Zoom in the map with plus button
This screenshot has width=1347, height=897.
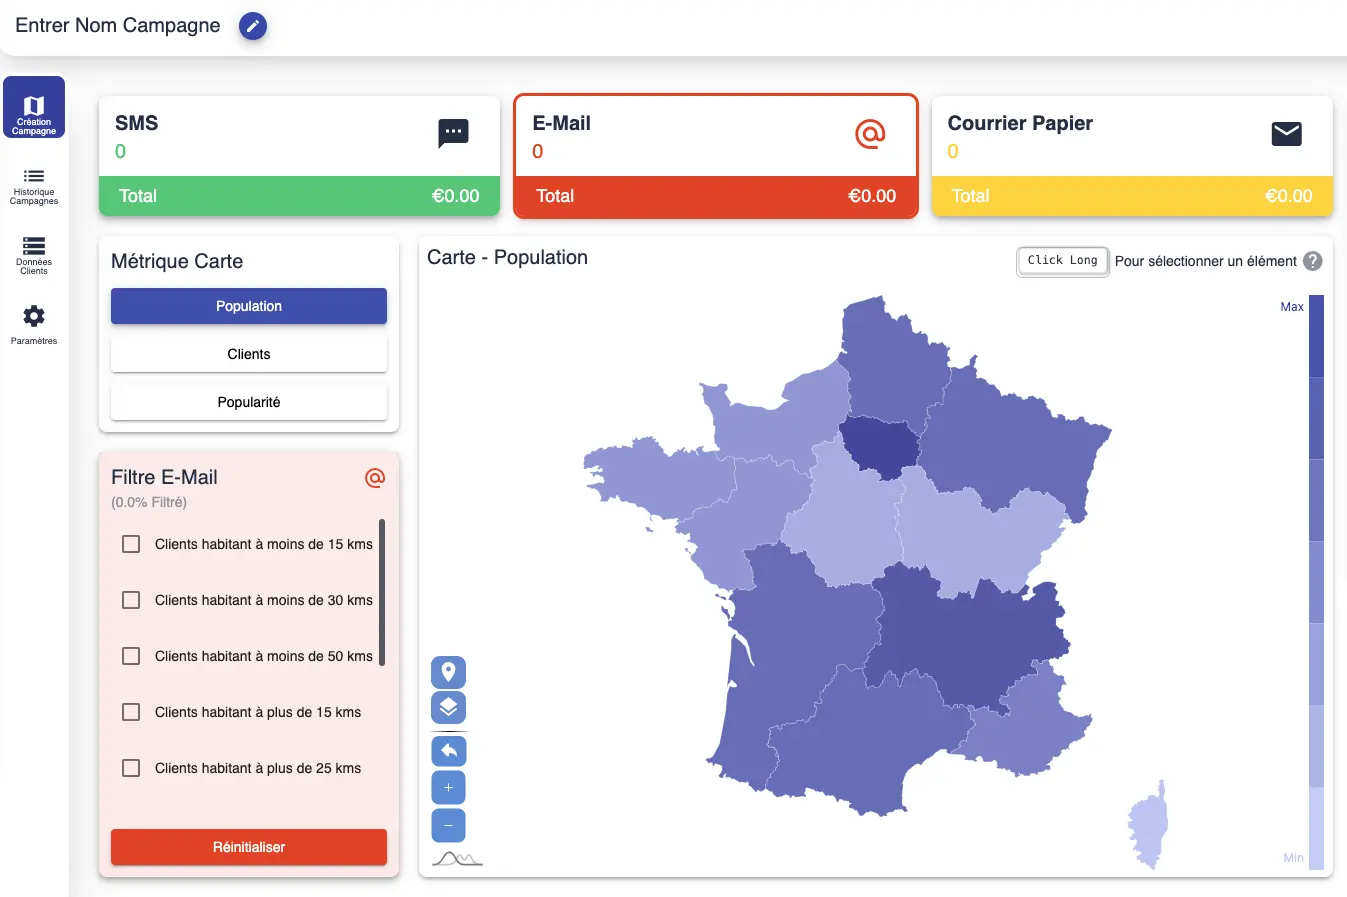[x=448, y=788]
